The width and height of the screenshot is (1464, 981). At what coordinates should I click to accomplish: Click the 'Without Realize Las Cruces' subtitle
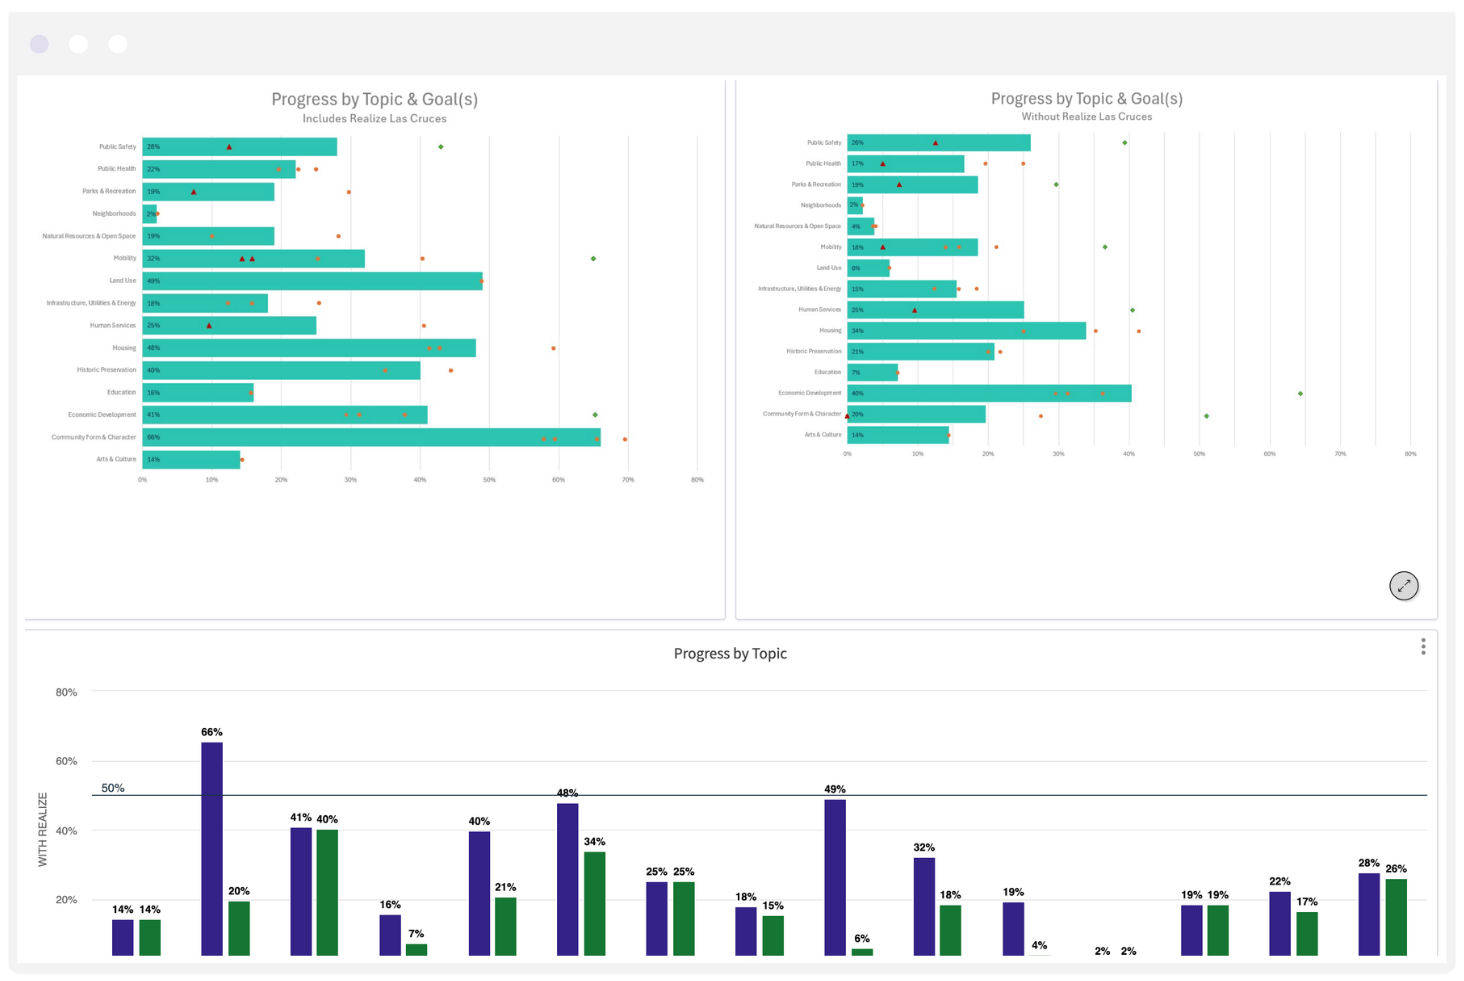(1087, 117)
